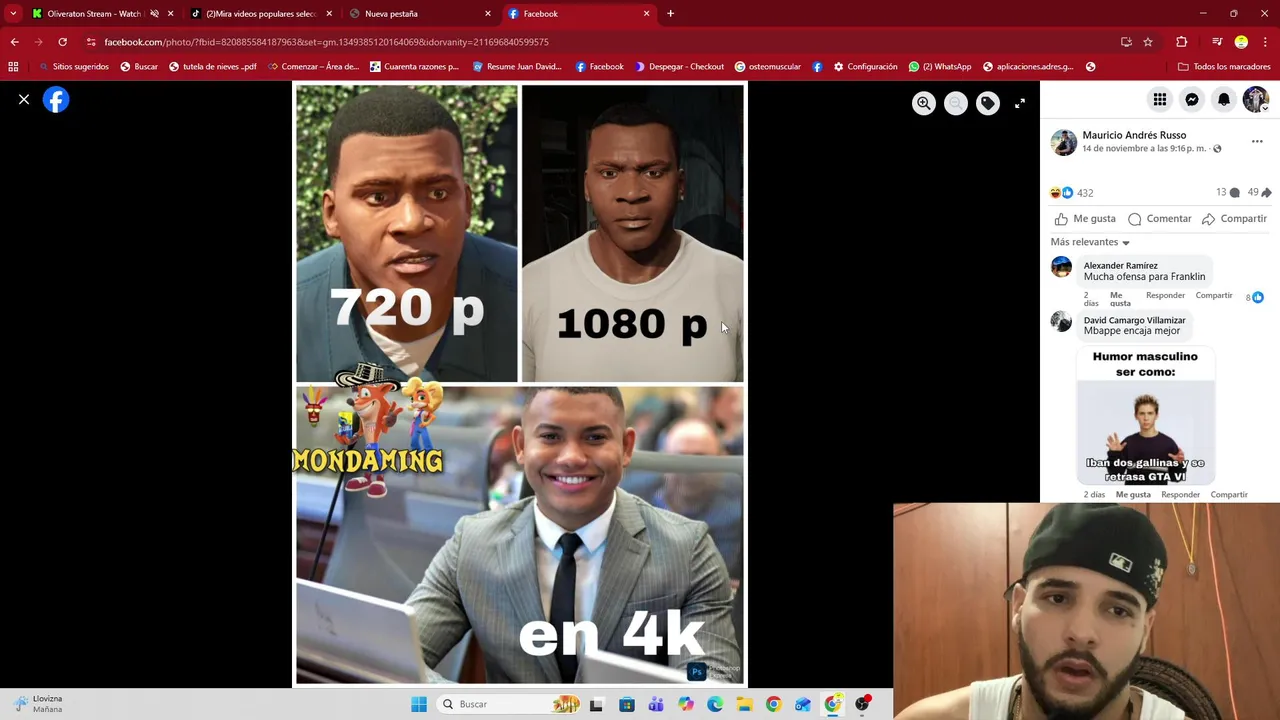
Task: Open Microsoft Store from the taskbar
Action: point(626,704)
